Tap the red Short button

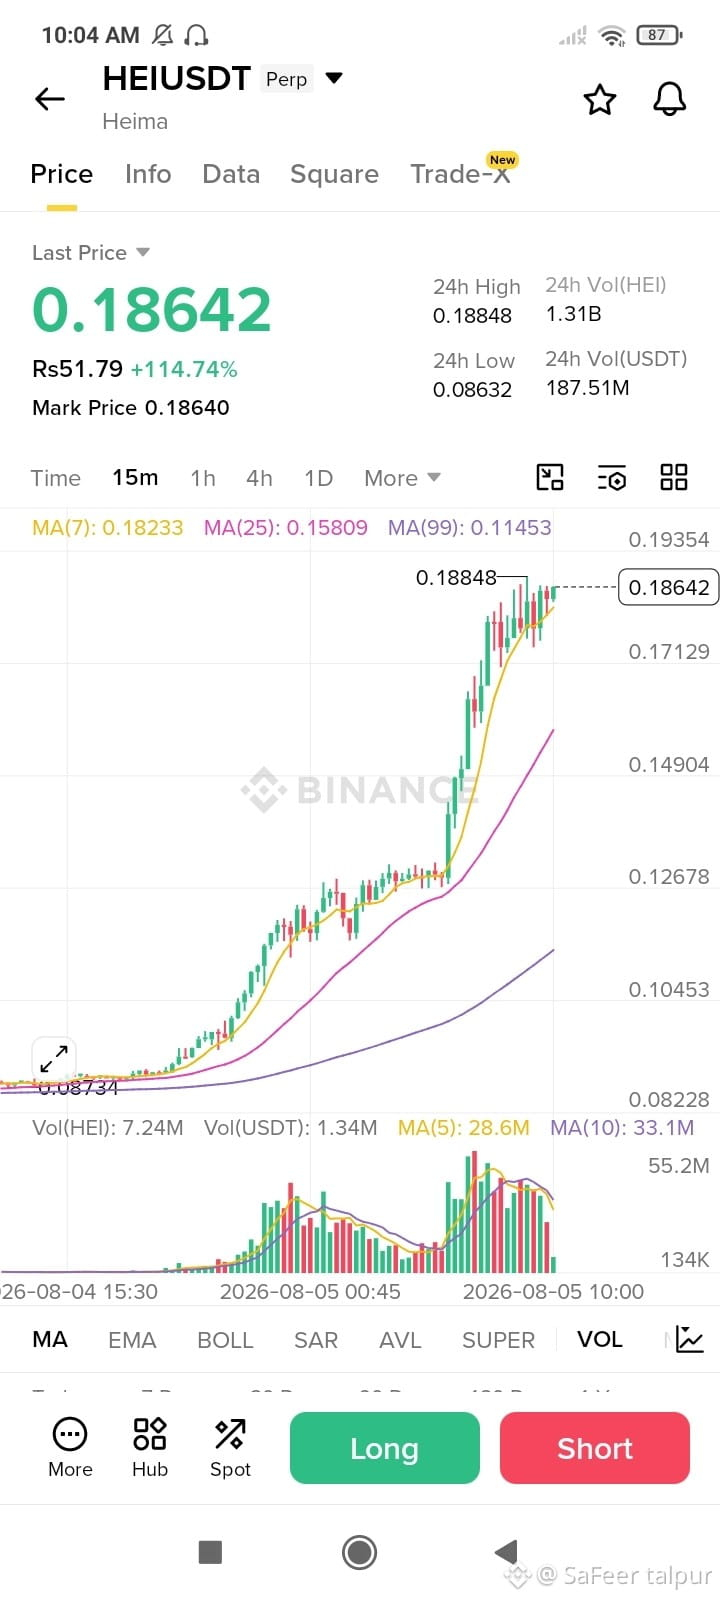(595, 1448)
